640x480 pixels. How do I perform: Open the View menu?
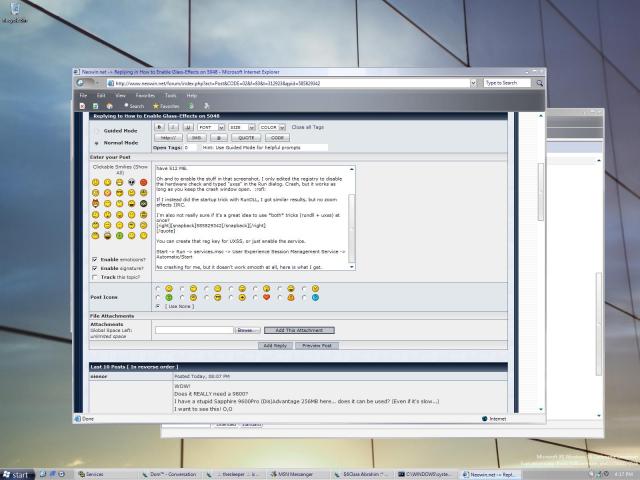(120, 96)
